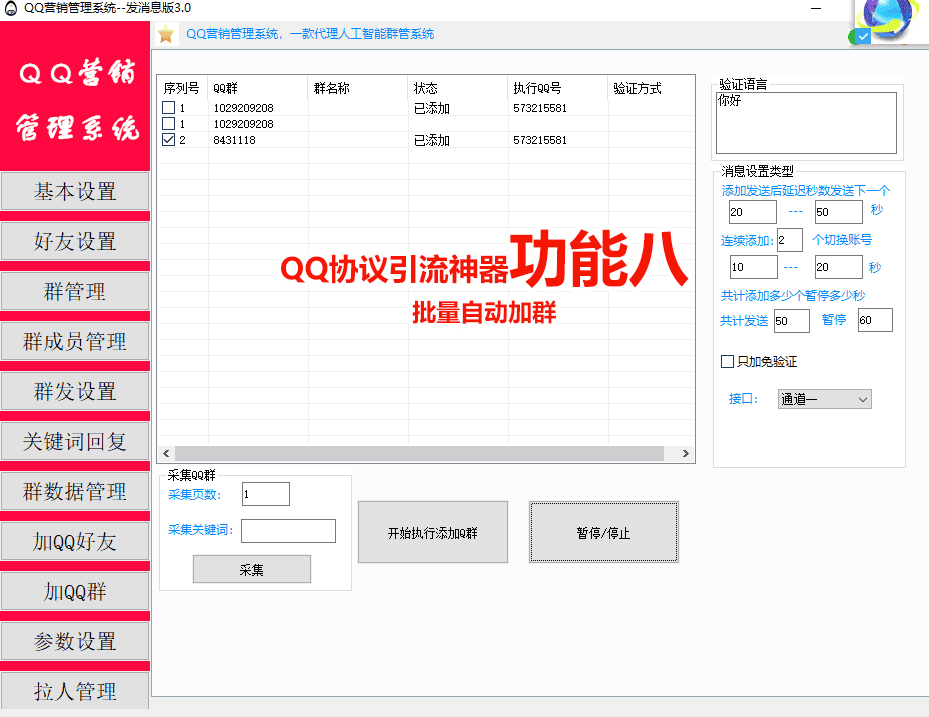Click the QQ群 column header
This screenshot has width=929, height=717.
click(258, 88)
